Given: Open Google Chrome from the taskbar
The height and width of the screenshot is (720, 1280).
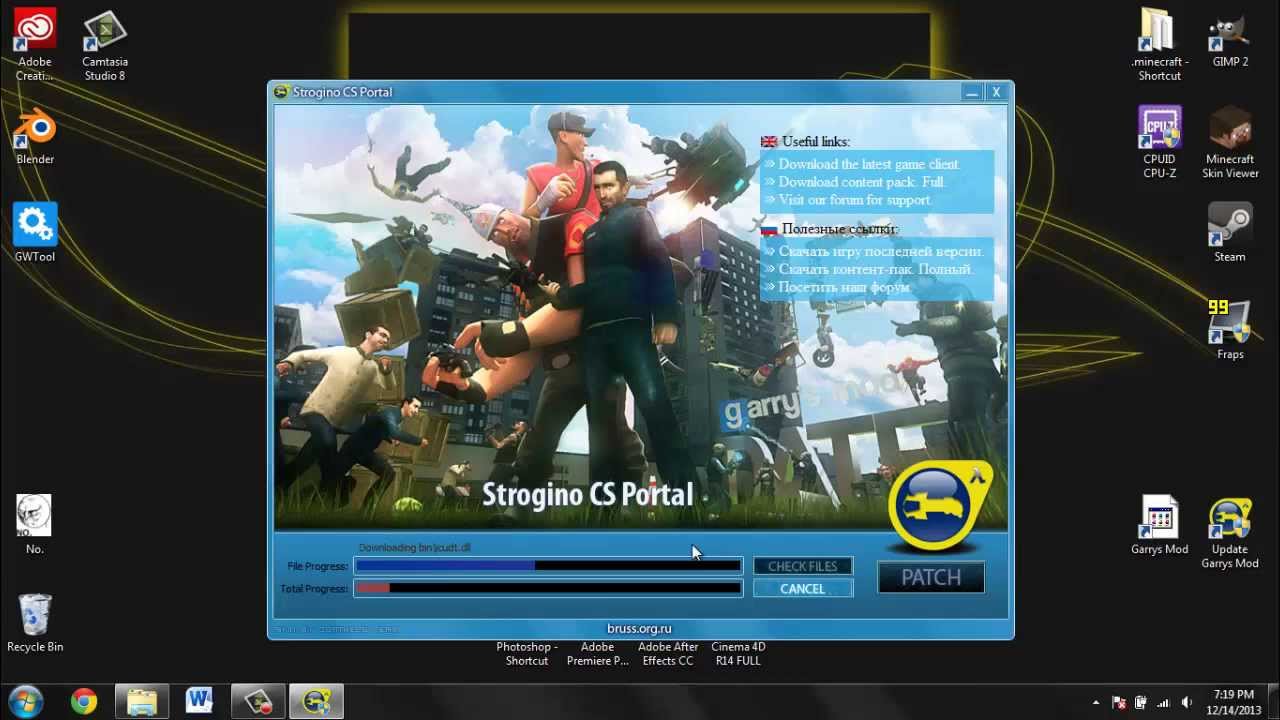Looking at the screenshot, I should point(84,702).
